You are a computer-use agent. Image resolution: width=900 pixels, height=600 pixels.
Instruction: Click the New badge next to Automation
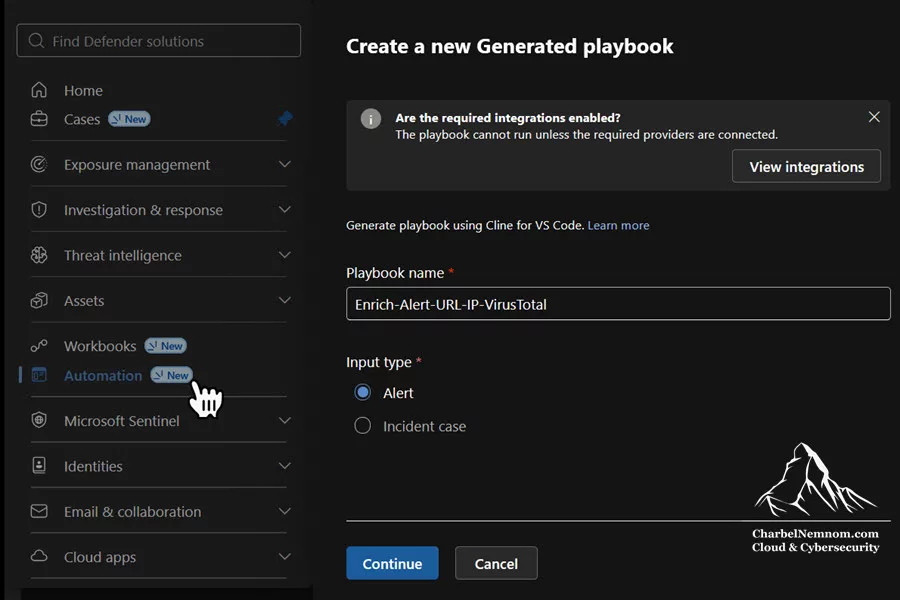tap(171, 375)
